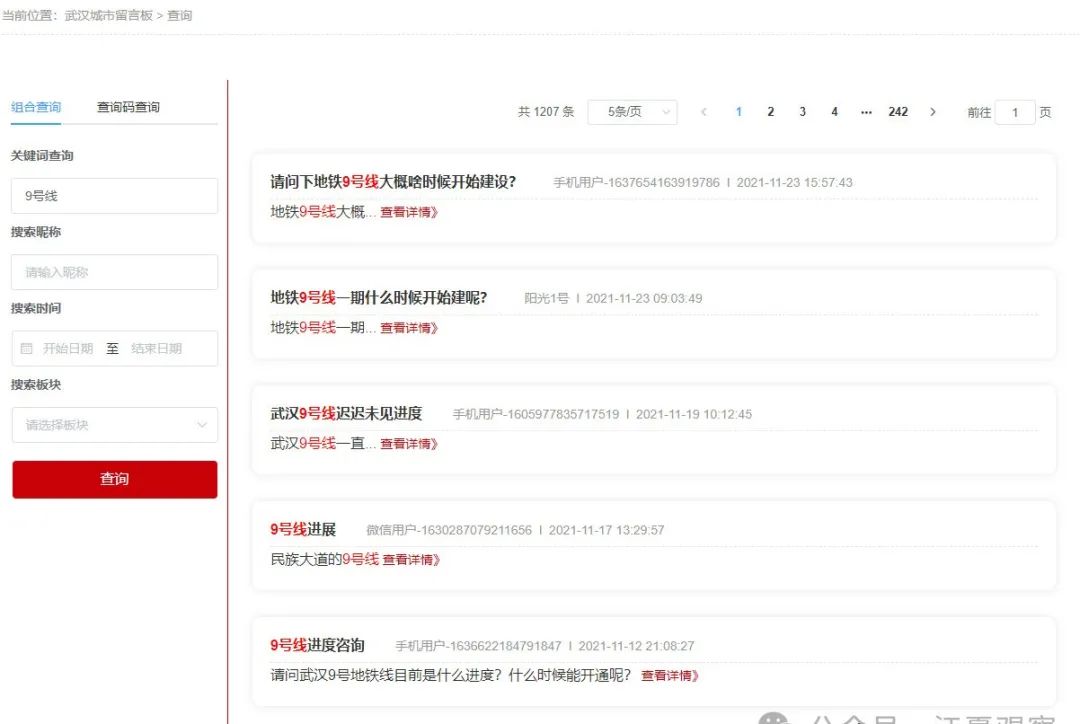Click the keyword field containing 9号线
The width and height of the screenshot is (1080, 724).
click(x=114, y=196)
